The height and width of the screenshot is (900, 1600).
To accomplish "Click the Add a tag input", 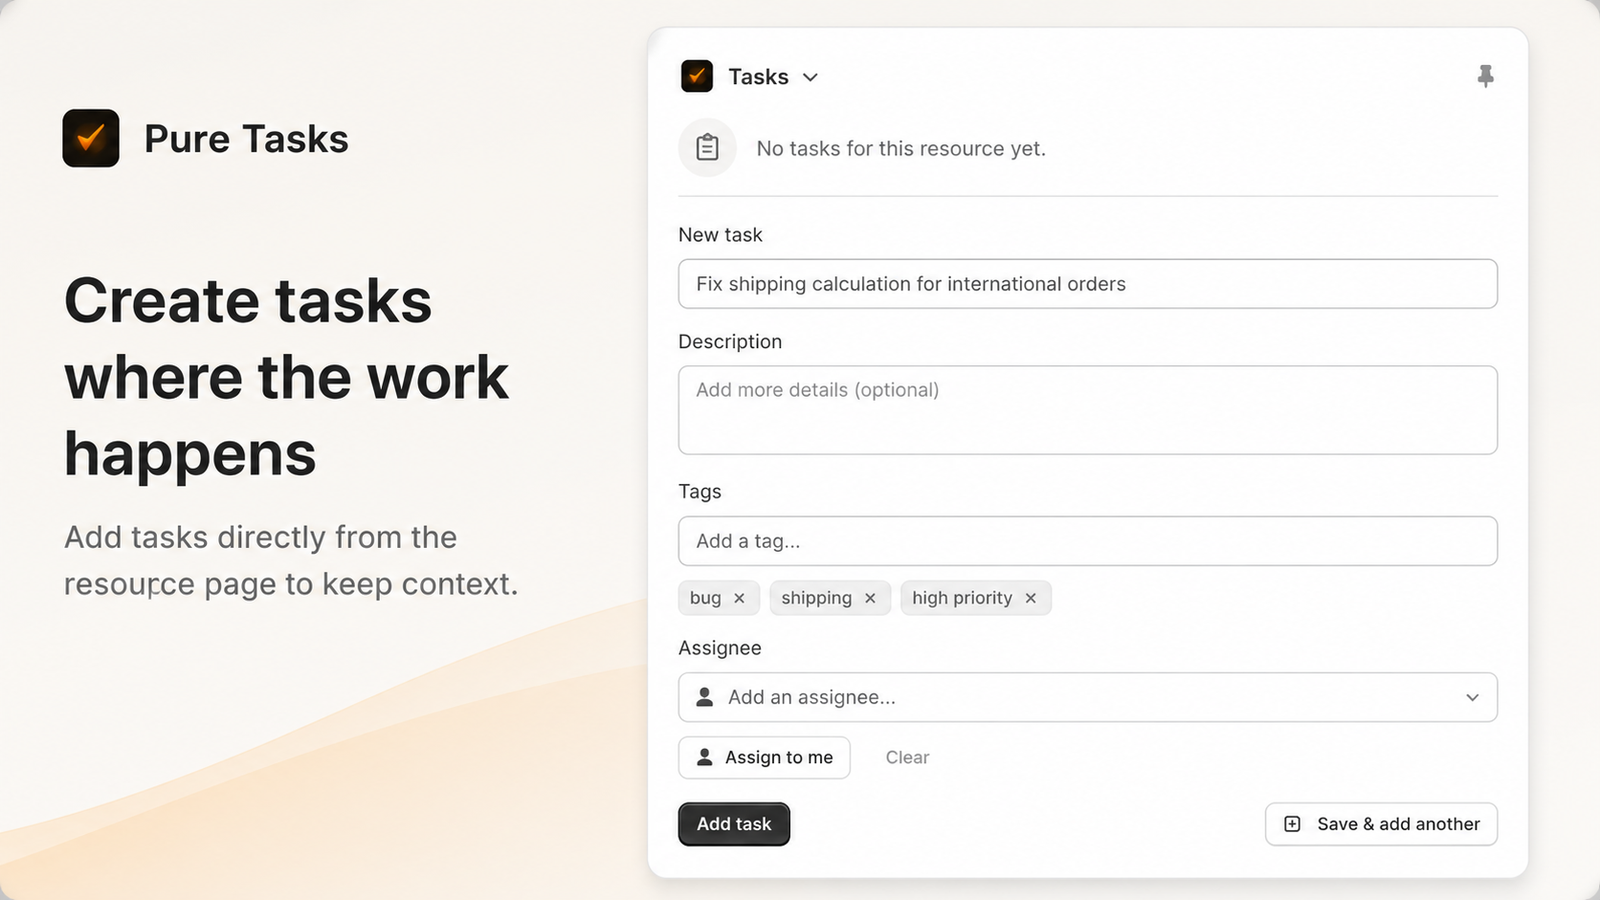I will click(x=1088, y=541).
